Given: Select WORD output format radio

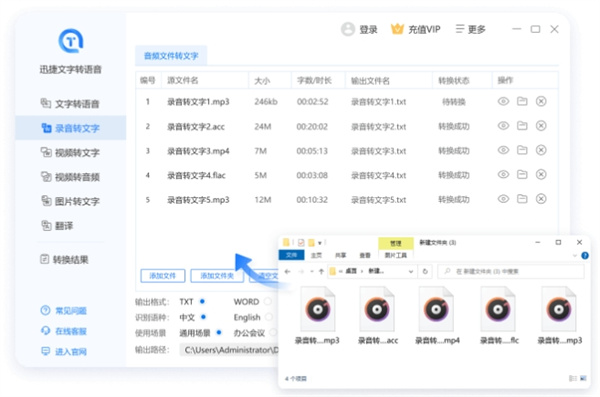Looking at the screenshot, I should point(268,302).
